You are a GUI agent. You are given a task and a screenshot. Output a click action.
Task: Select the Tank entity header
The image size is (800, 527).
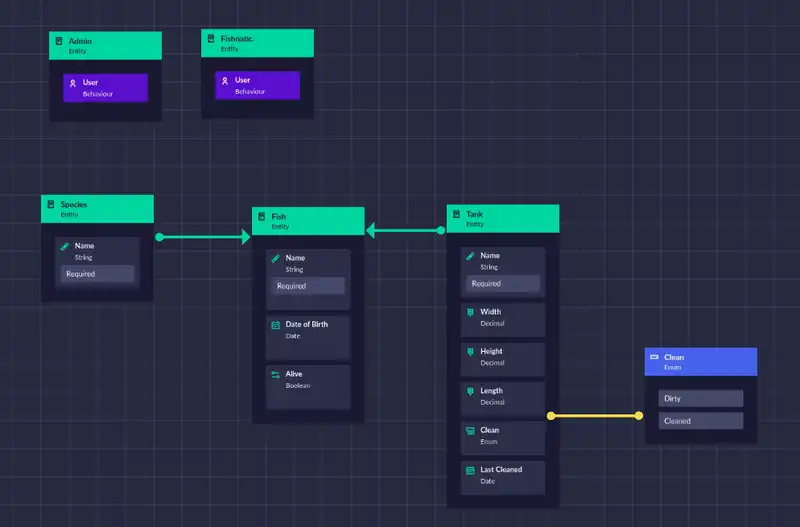pyautogui.click(x=502, y=218)
